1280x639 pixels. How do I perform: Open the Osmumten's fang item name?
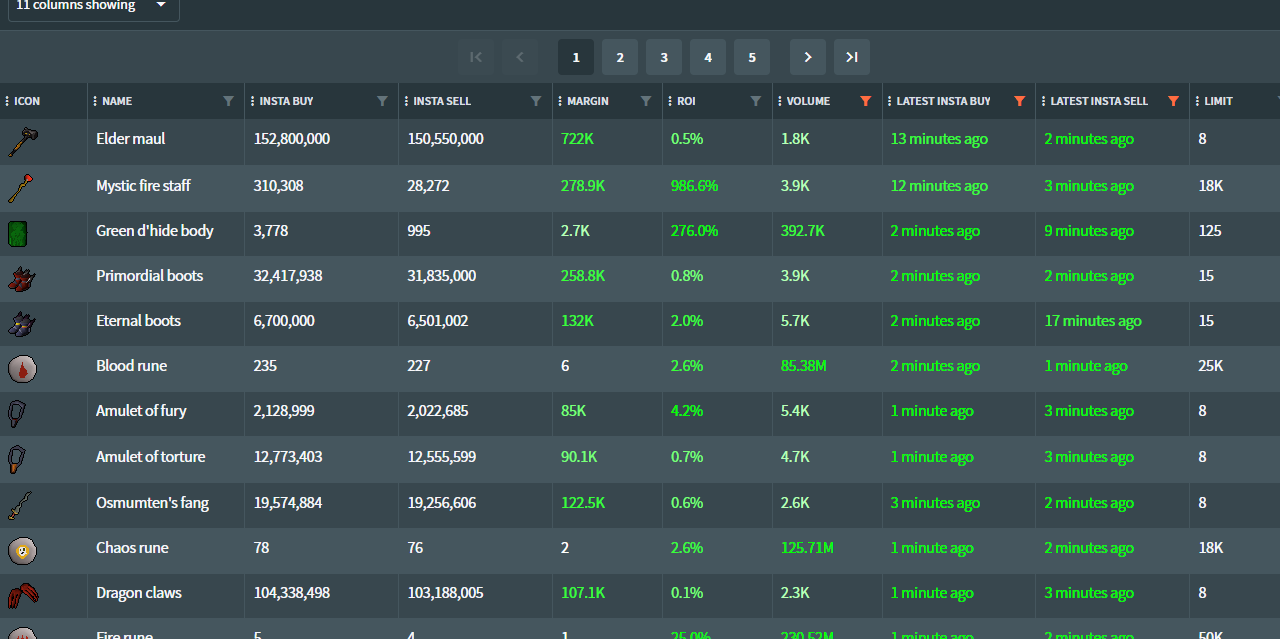coord(152,503)
